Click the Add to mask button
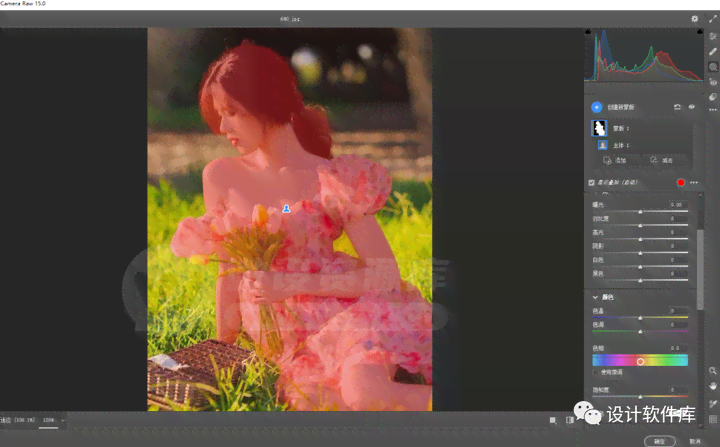The width and height of the screenshot is (720, 447). (x=615, y=160)
